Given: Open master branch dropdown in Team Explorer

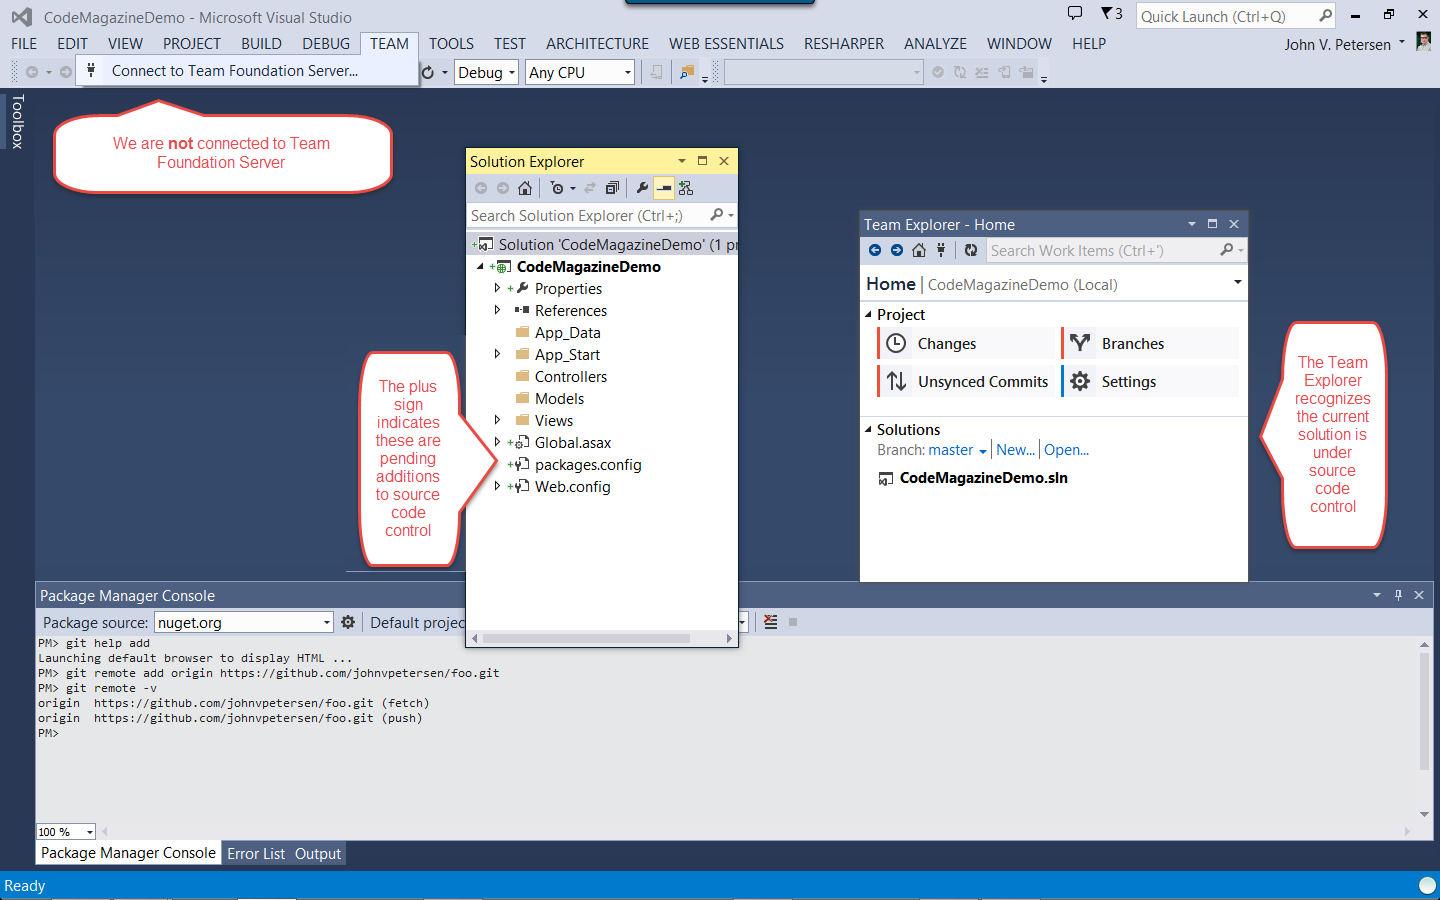Looking at the screenshot, I should point(957,450).
